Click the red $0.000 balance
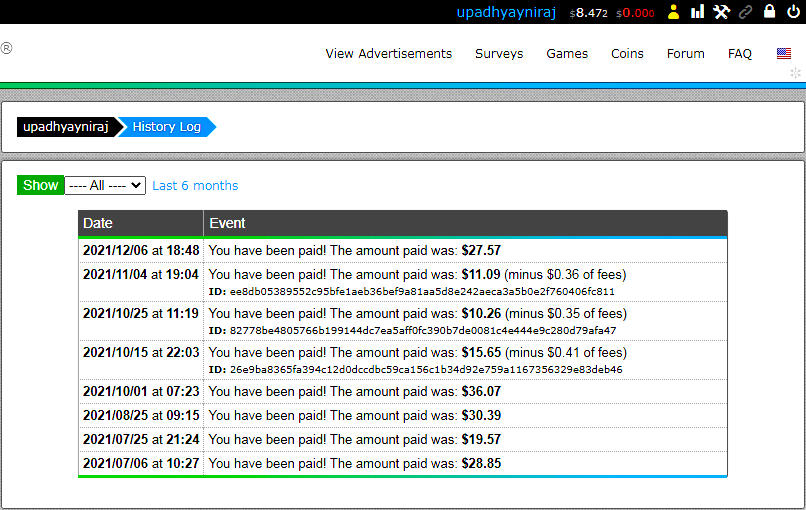The width and height of the screenshot is (806, 510). click(x=635, y=13)
